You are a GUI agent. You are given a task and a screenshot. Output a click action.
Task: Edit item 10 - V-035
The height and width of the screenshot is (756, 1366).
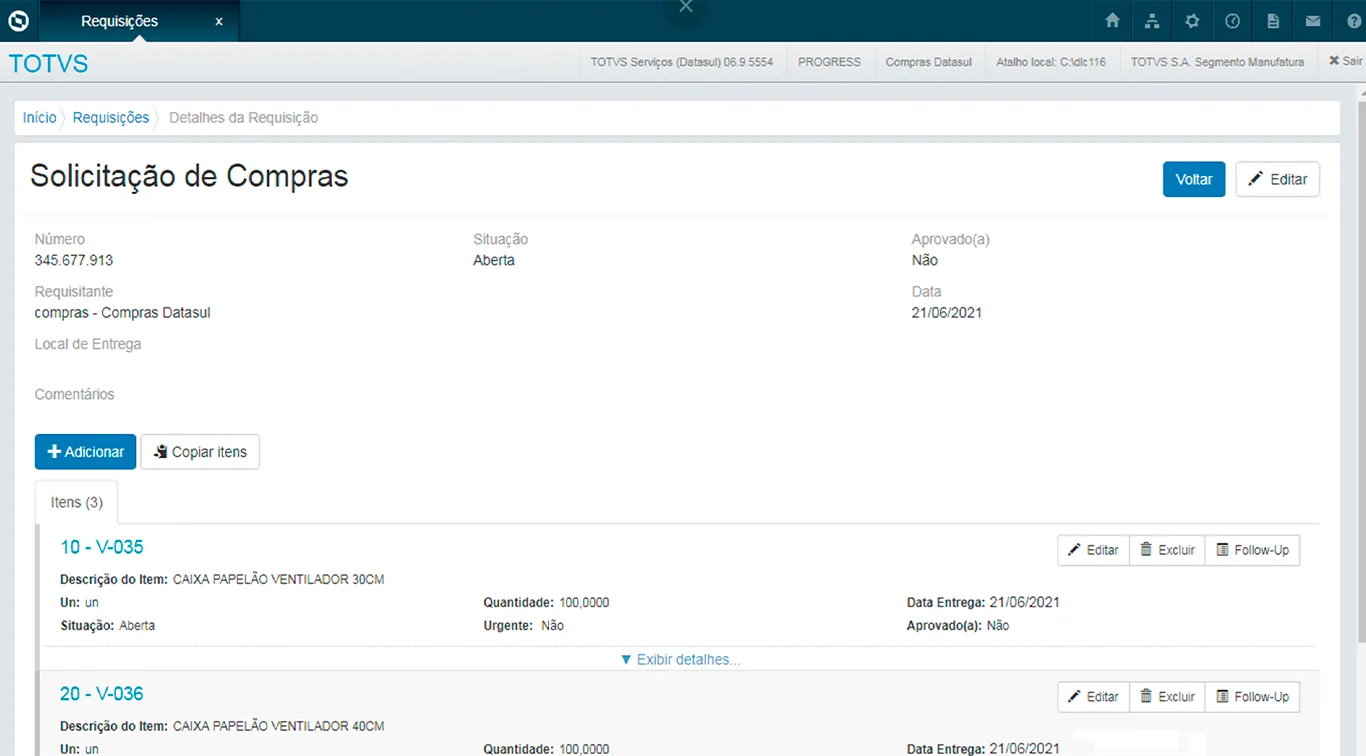click(x=1093, y=550)
